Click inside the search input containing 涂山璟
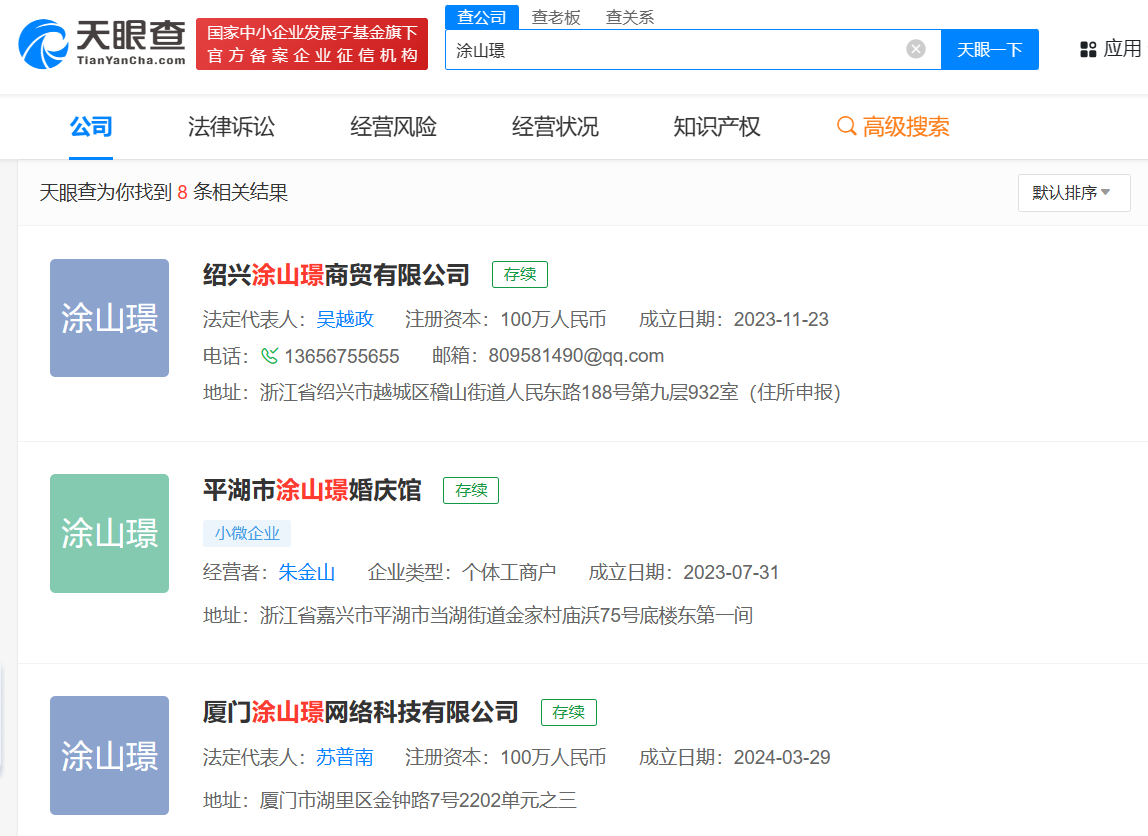Viewport: 1148px width, 836px height. (x=650, y=48)
